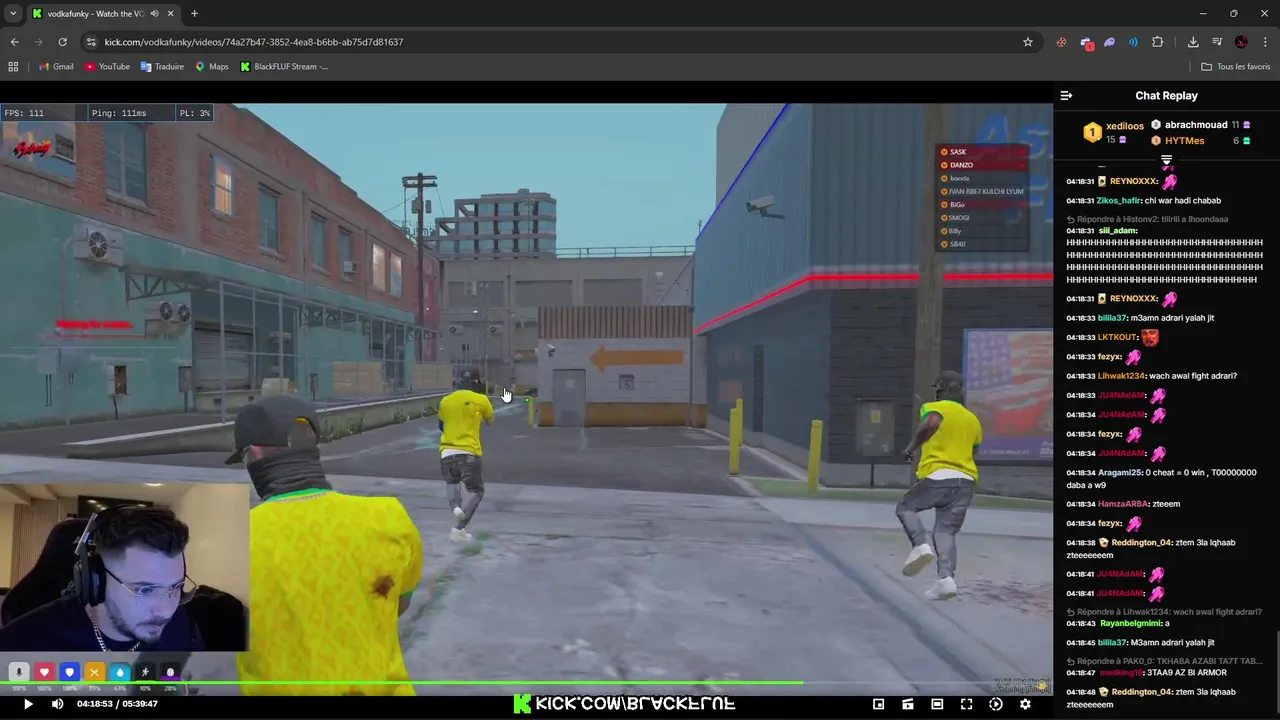Screen dimensions: 1280x720
Task: Open the purple extension icon
Action: click(1109, 42)
